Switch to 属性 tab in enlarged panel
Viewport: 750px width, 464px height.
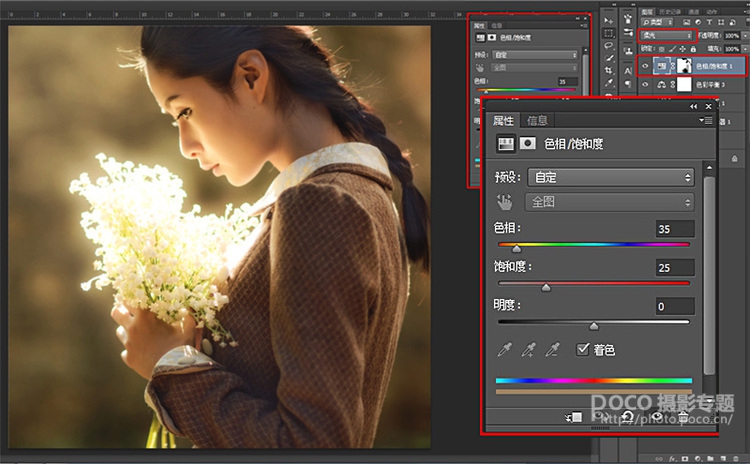(503, 121)
